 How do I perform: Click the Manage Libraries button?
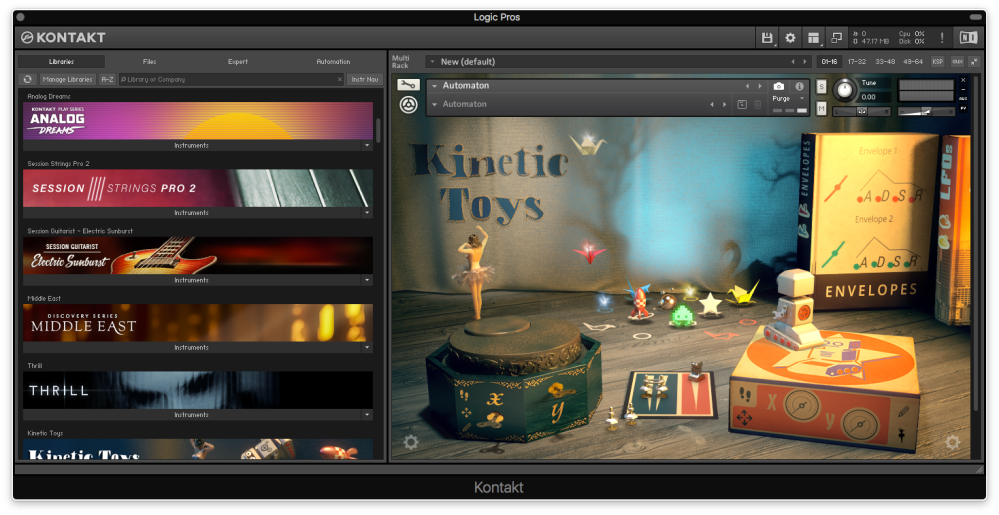(68, 79)
